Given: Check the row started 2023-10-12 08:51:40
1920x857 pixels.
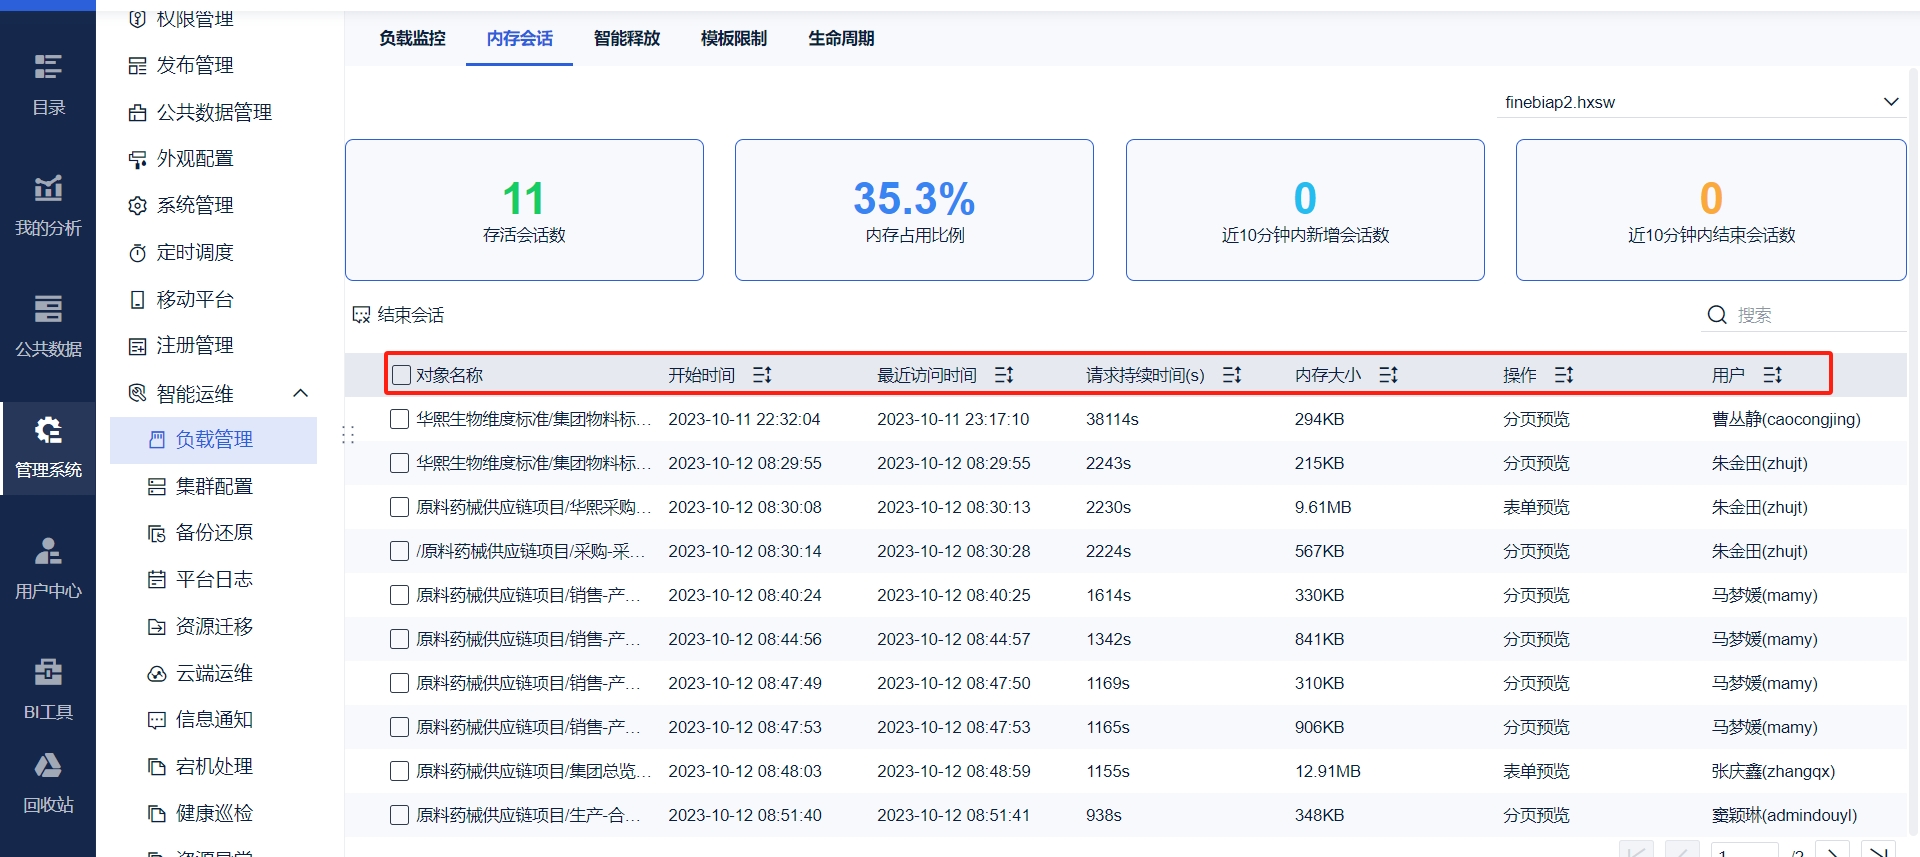Looking at the screenshot, I should [x=399, y=815].
